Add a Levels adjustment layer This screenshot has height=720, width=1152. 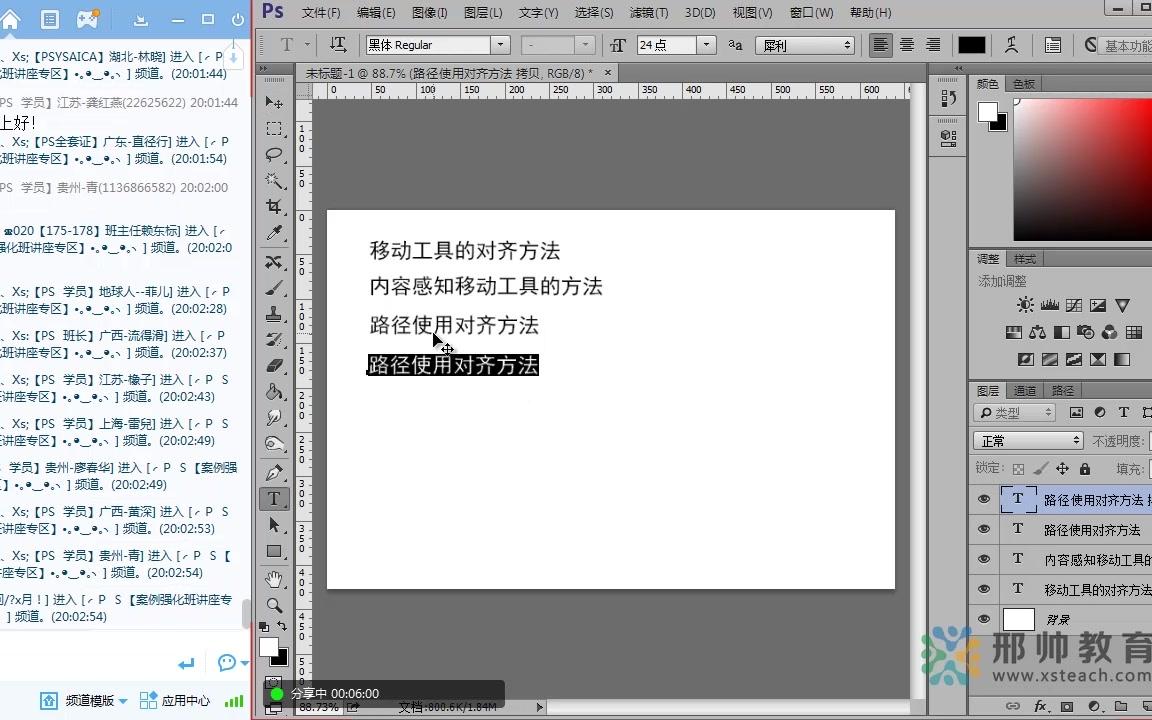coord(1050,305)
